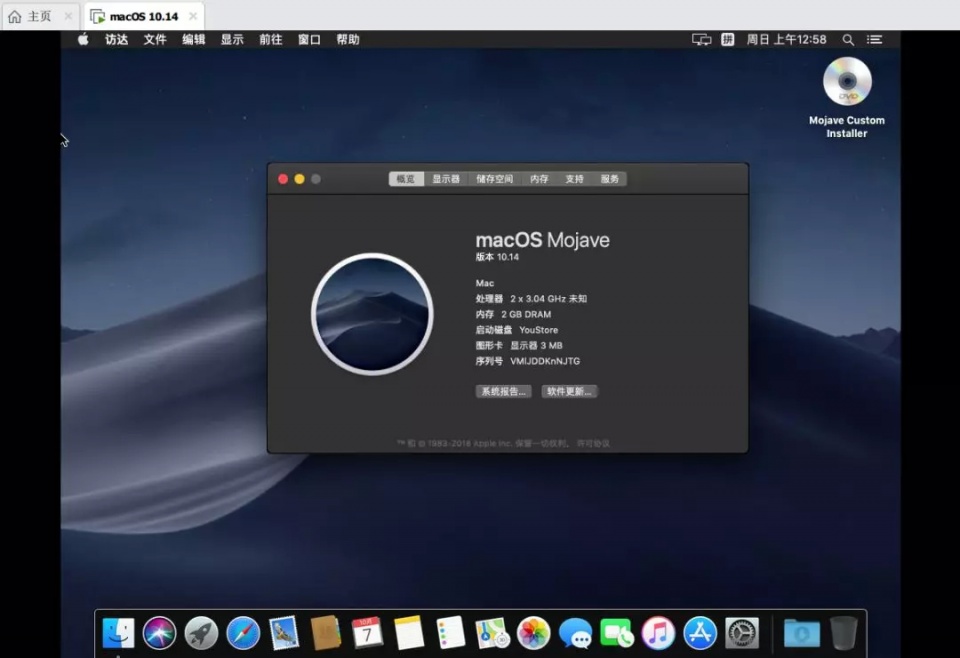Switch to the 支持 tab

pos(574,179)
